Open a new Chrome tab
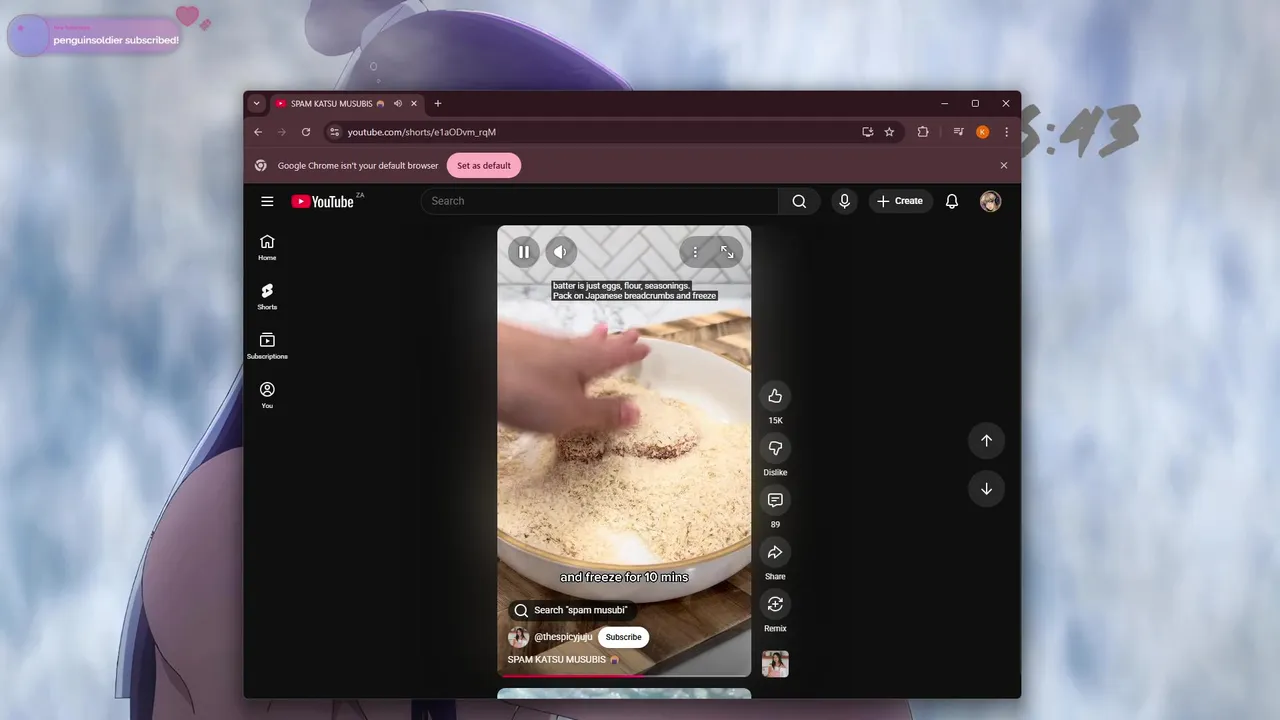The width and height of the screenshot is (1280, 720). (x=437, y=104)
